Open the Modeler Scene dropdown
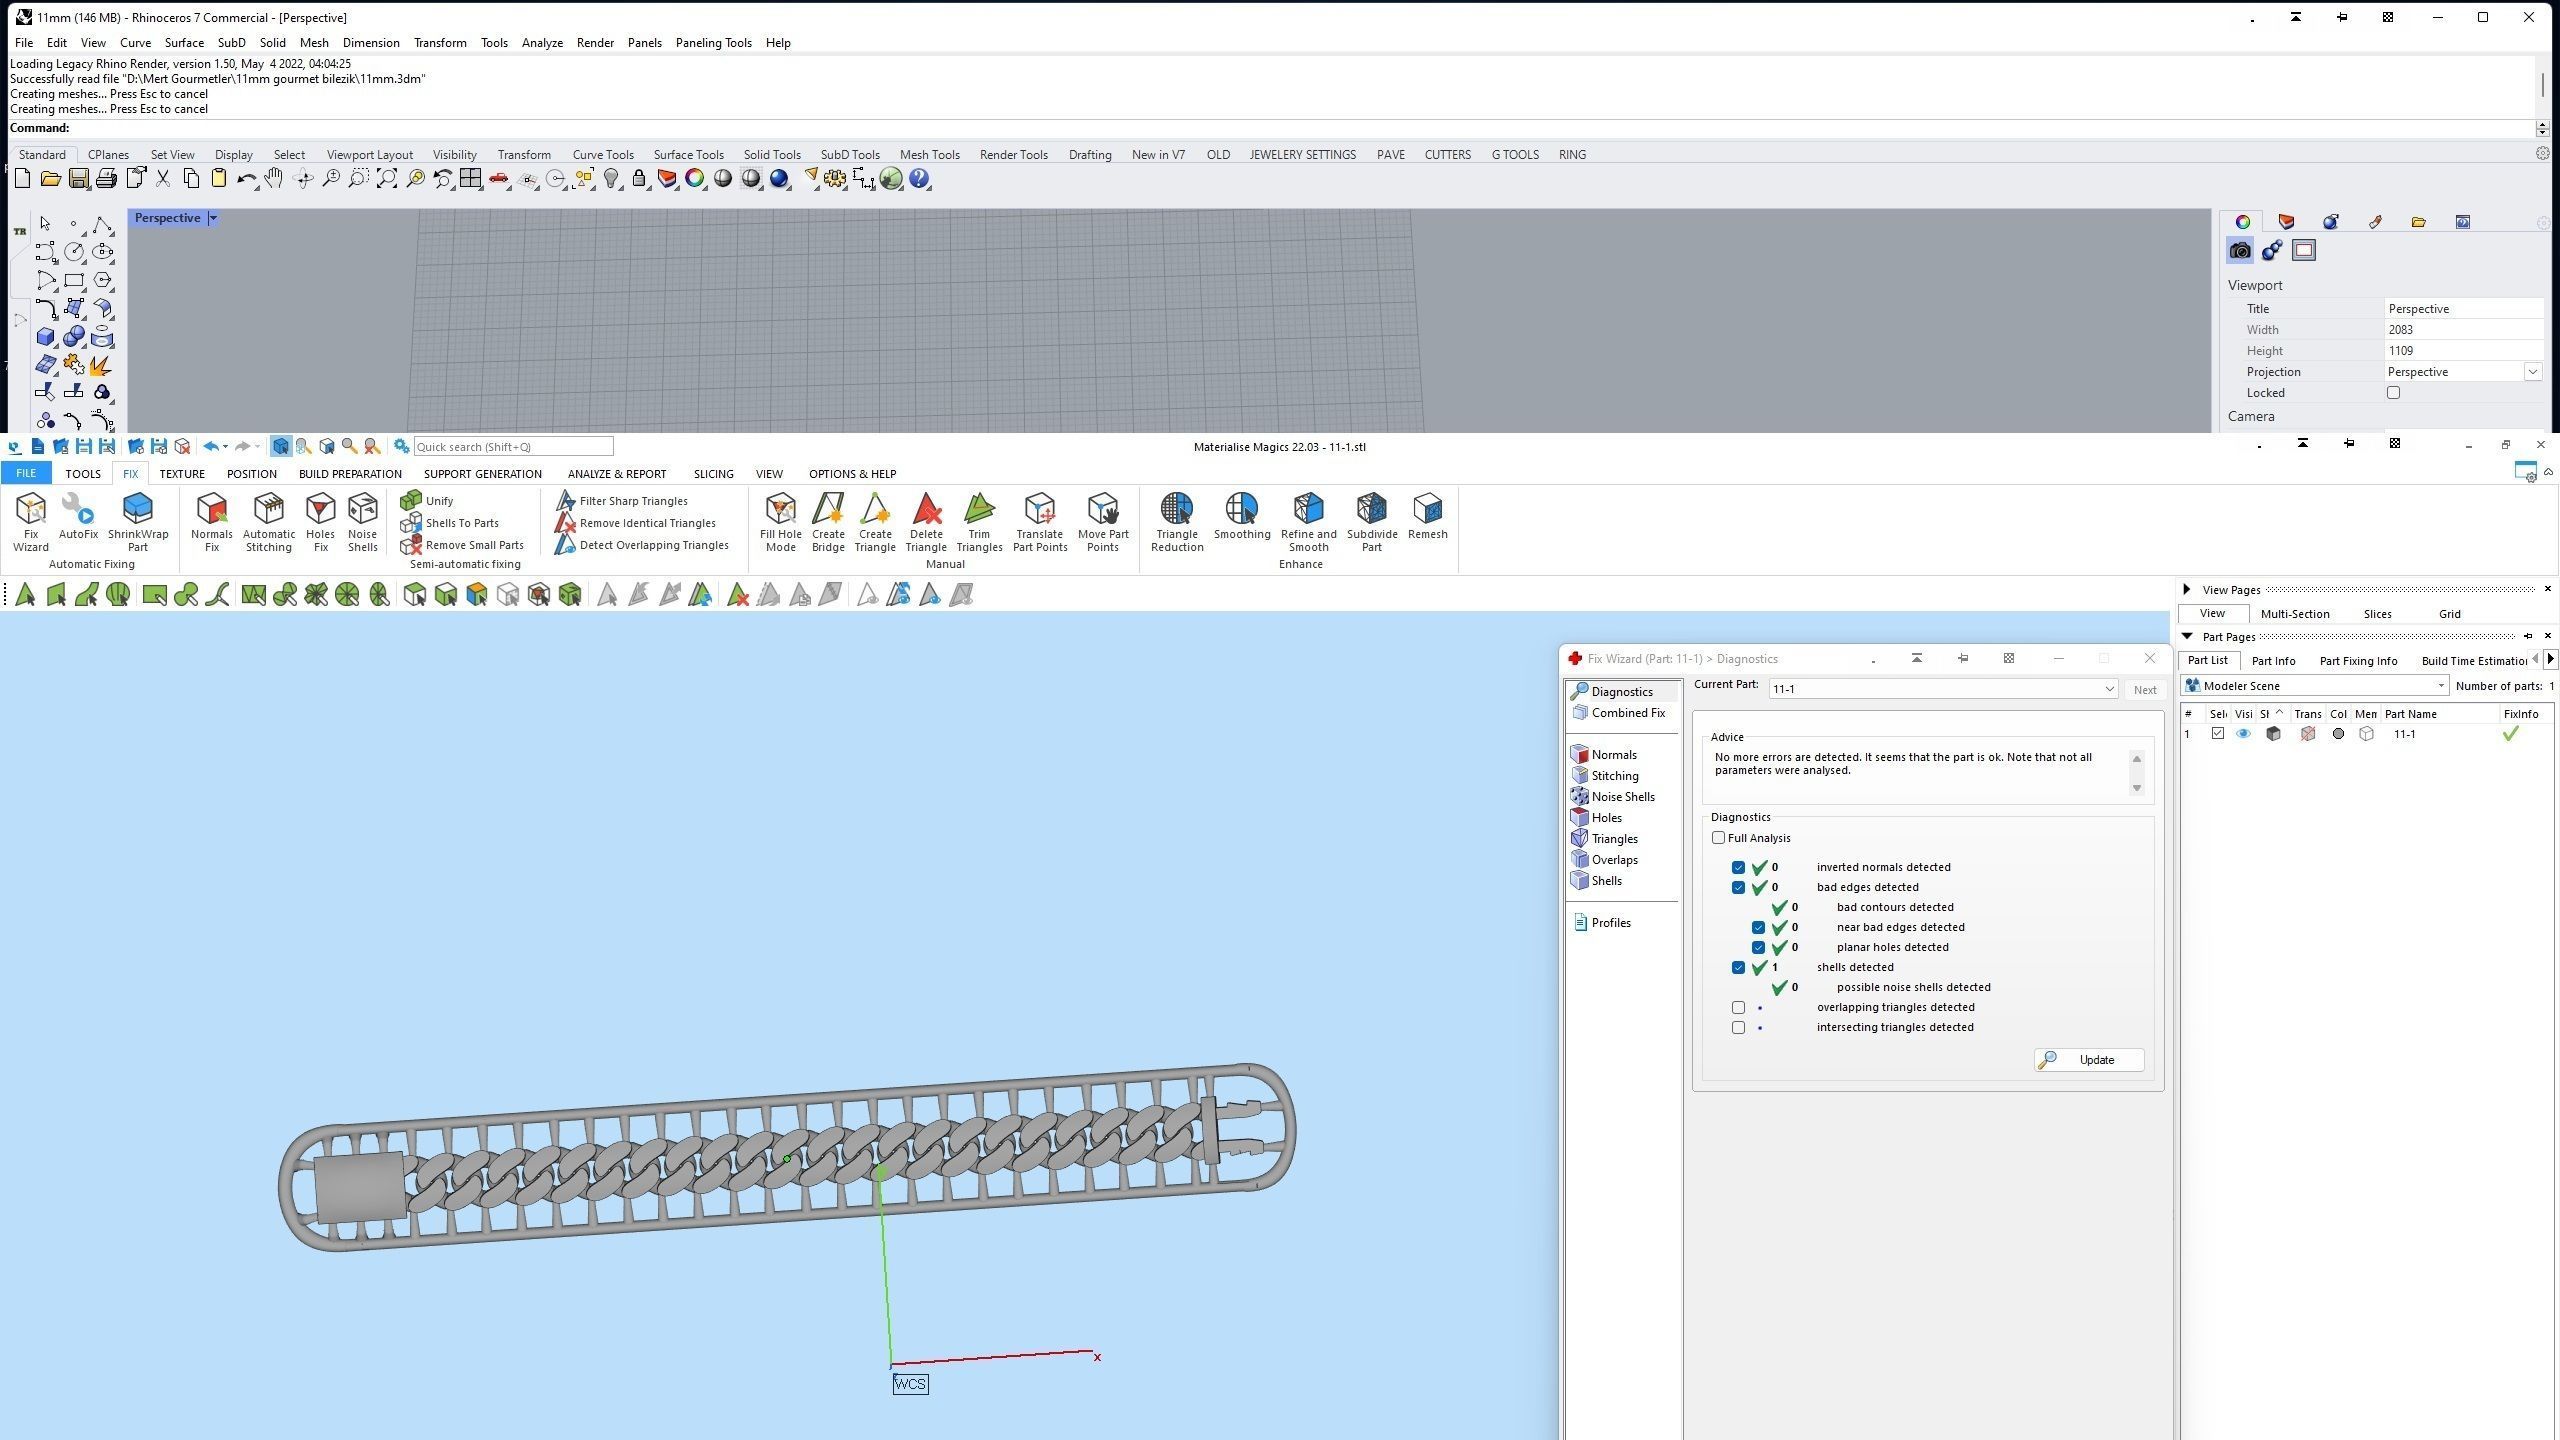 2440,686
